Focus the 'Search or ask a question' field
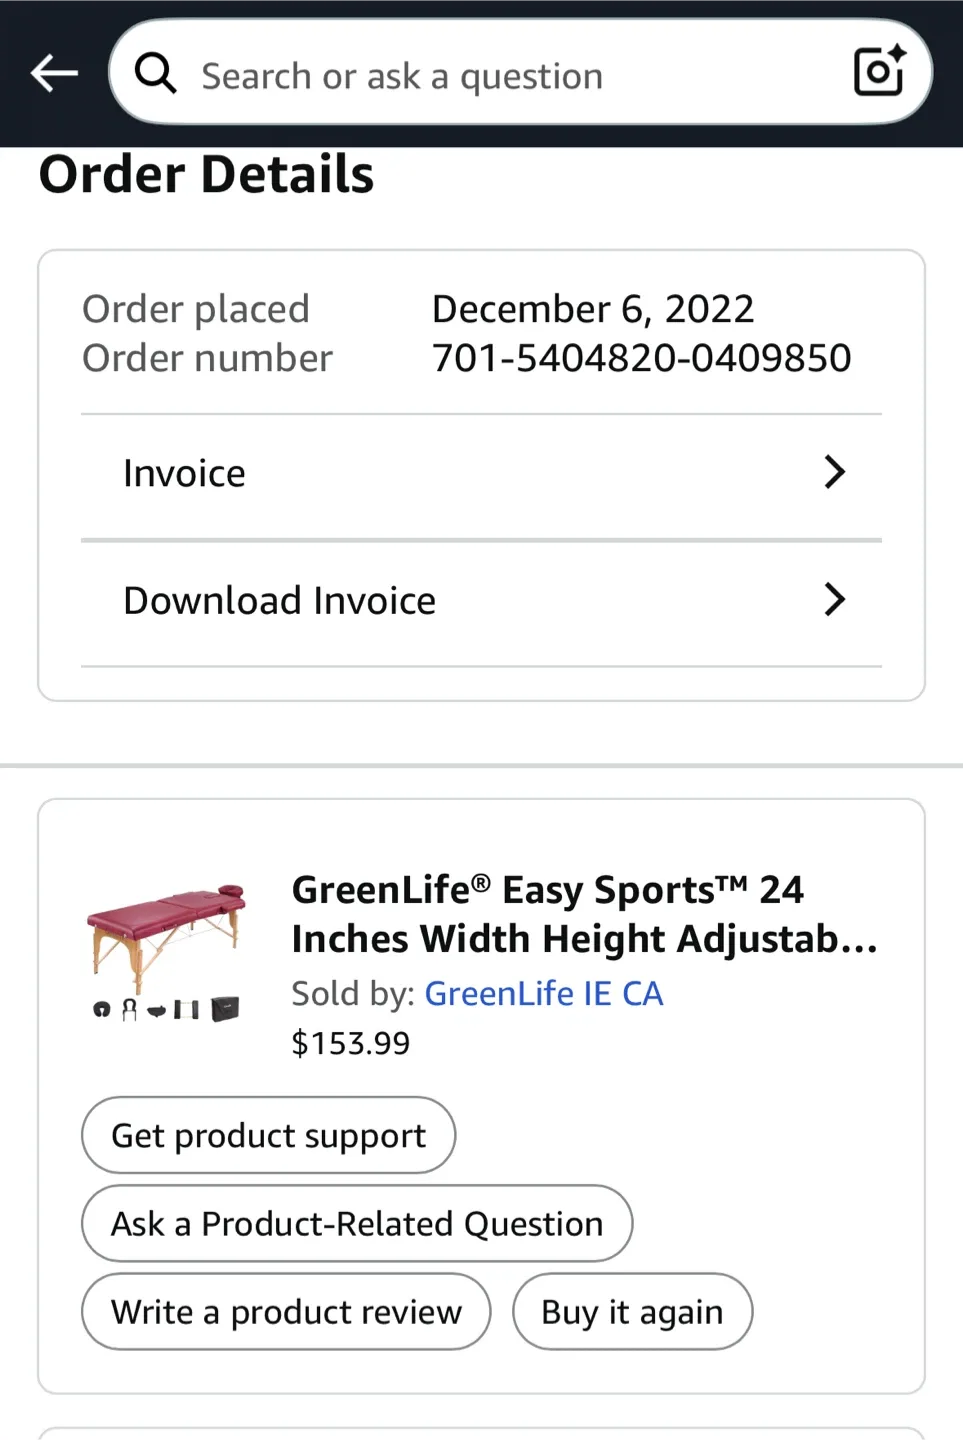Viewport: 963px width, 1440px height. tap(500, 76)
